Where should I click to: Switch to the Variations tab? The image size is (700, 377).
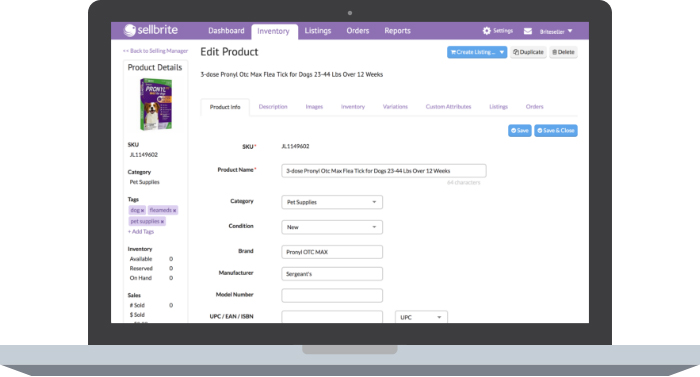(x=395, y=107)
